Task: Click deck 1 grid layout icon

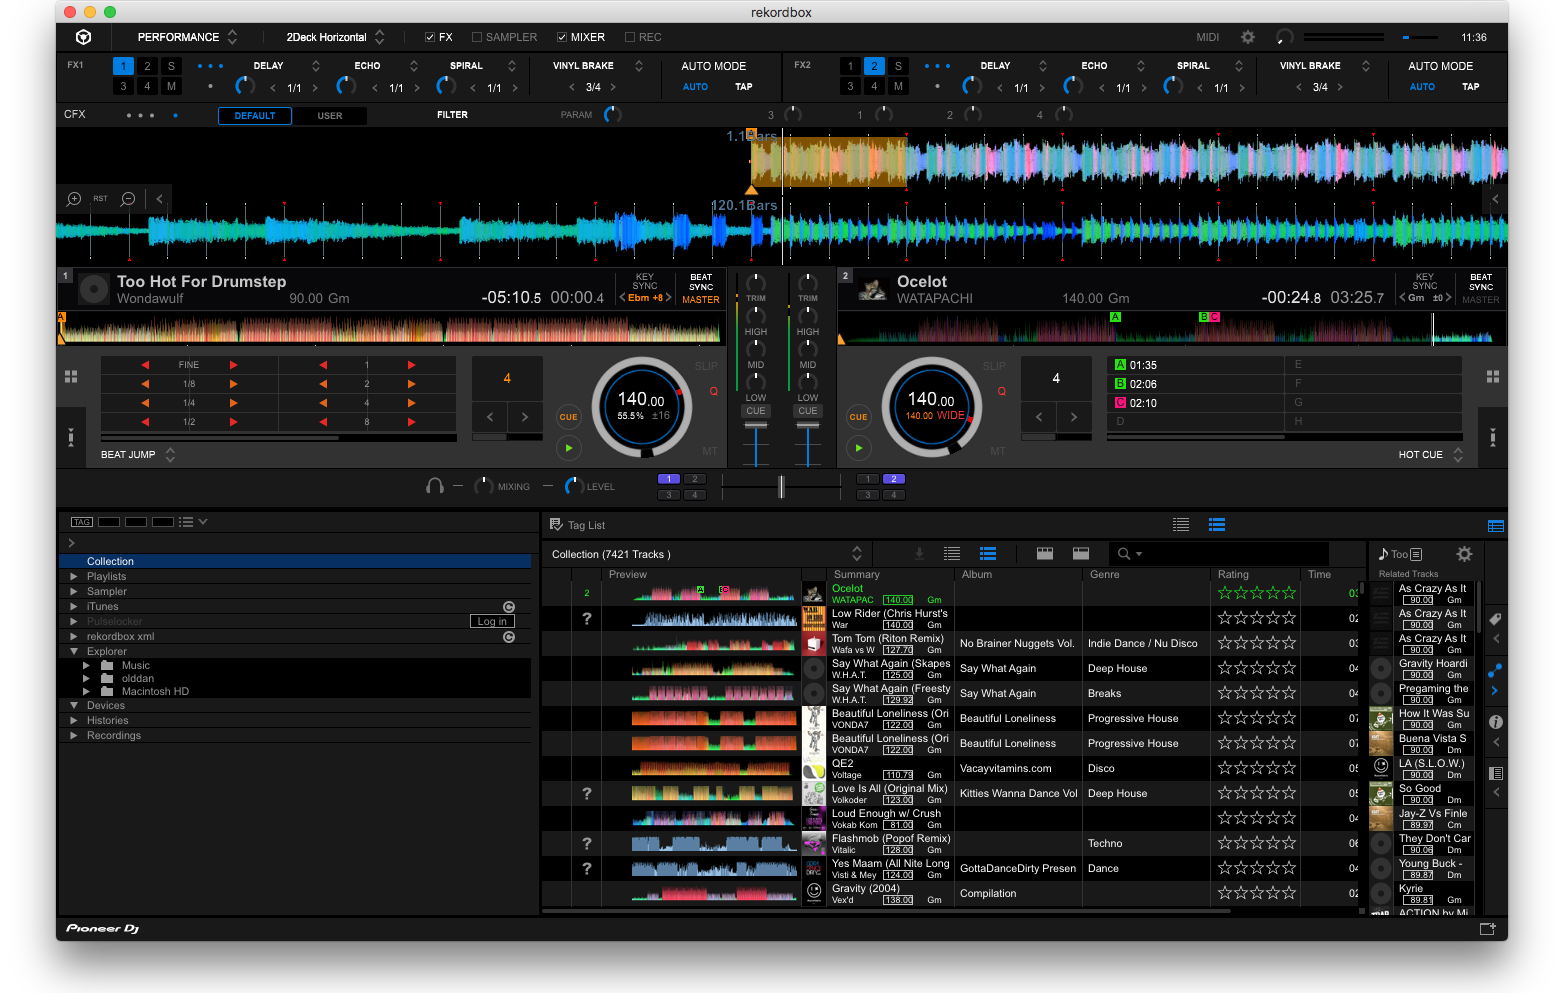Action: [x=71, y=377]
